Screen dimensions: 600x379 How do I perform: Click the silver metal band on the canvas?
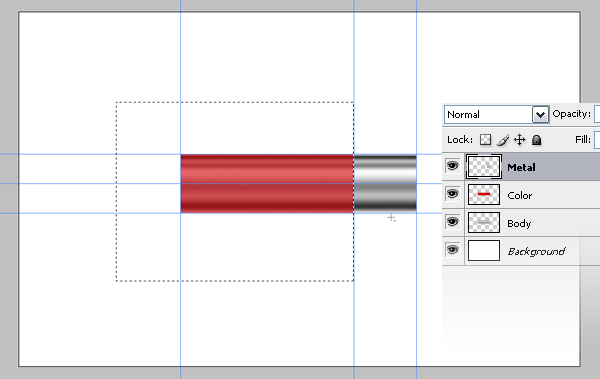pos(385,184)
